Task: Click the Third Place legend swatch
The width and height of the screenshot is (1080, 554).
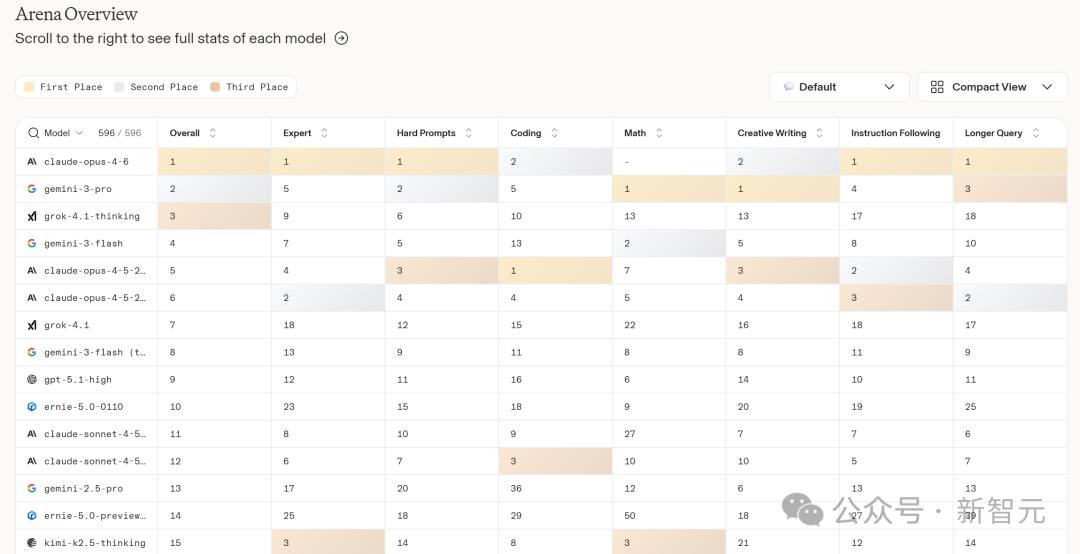Action: [215, 87]
